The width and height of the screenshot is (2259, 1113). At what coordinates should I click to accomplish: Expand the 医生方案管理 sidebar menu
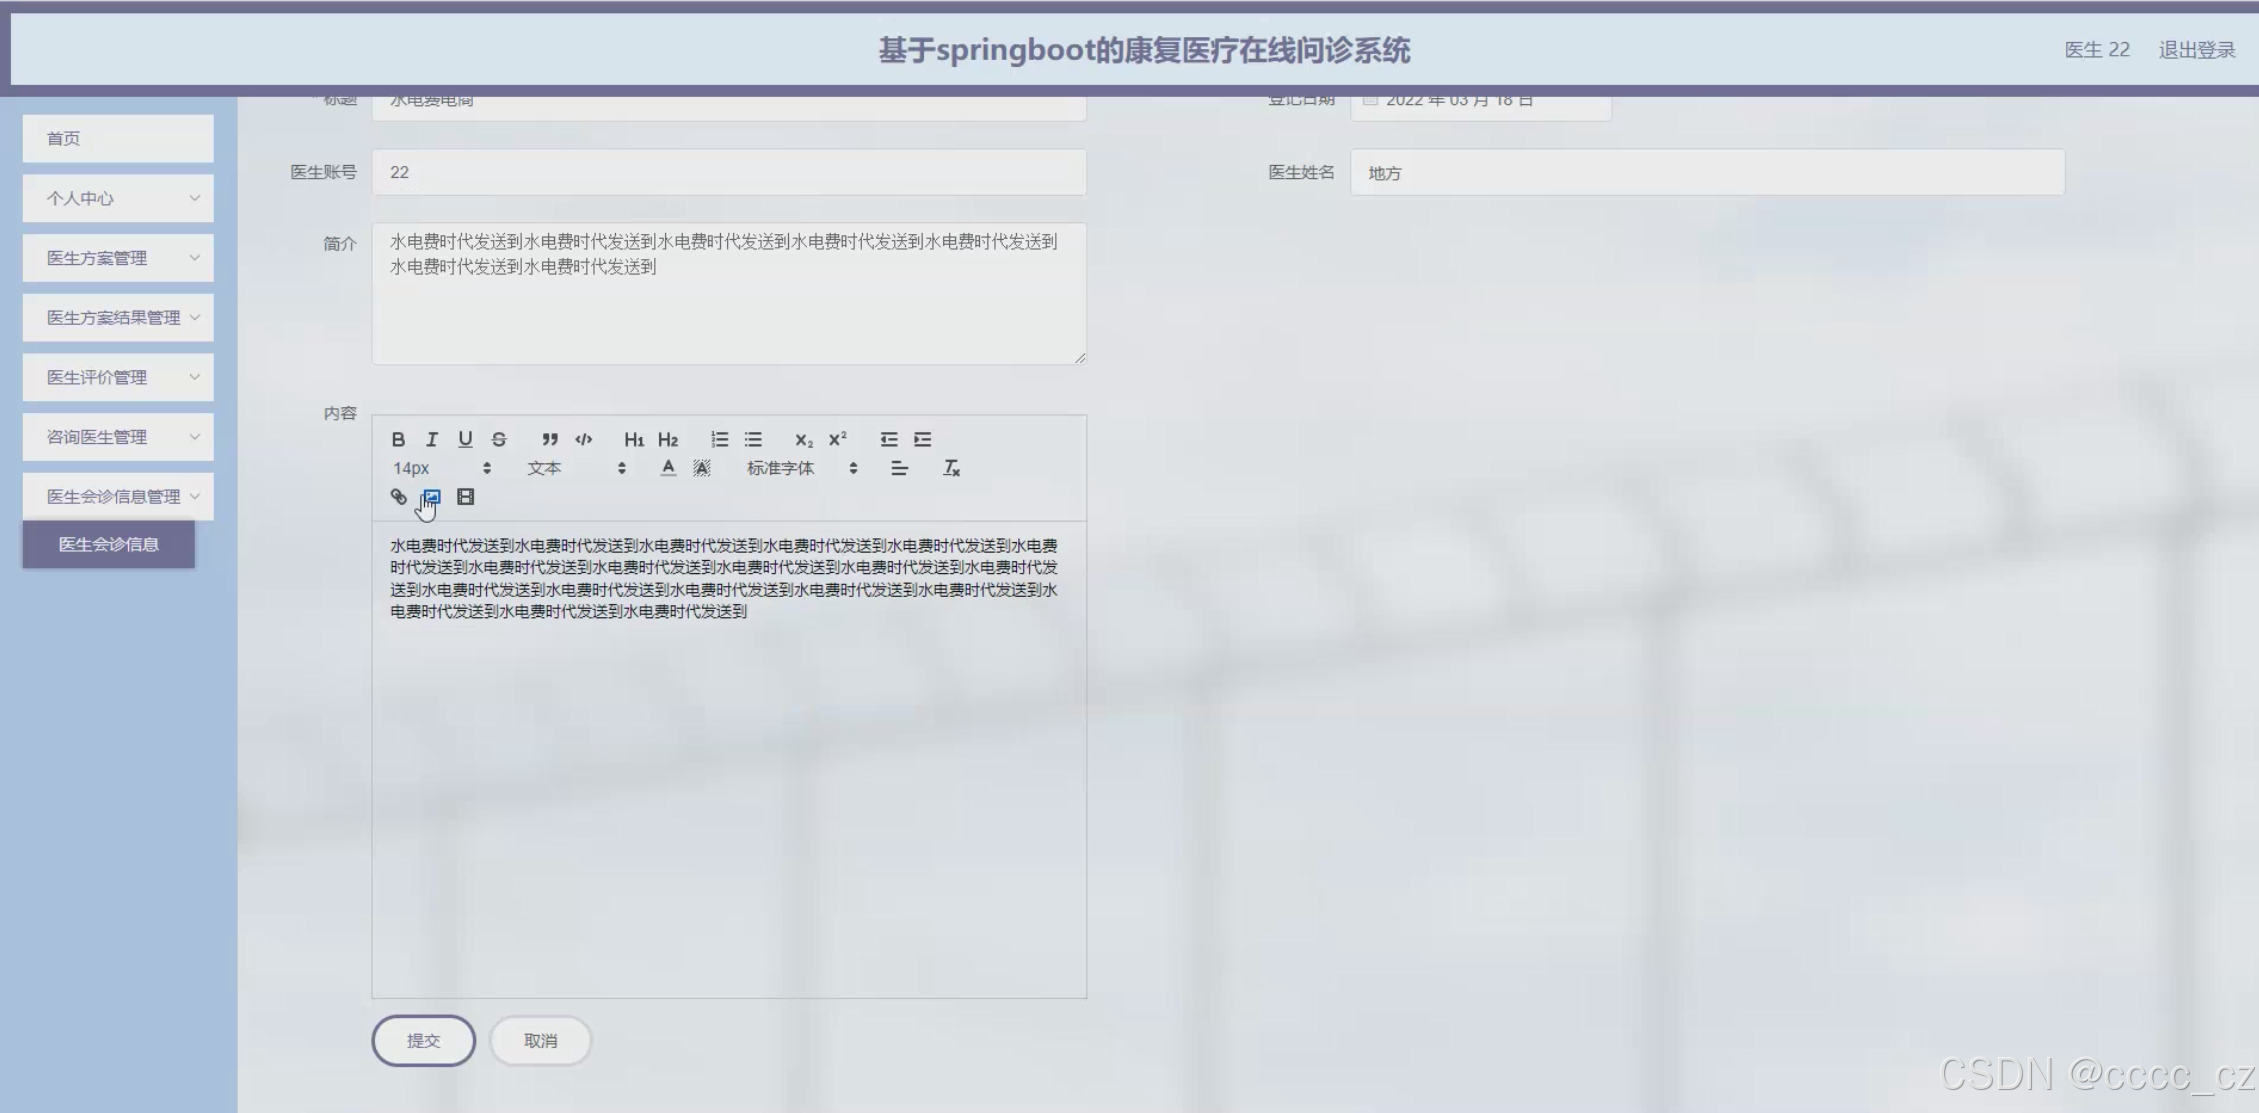pyautogui.click(x=118, y=258)
